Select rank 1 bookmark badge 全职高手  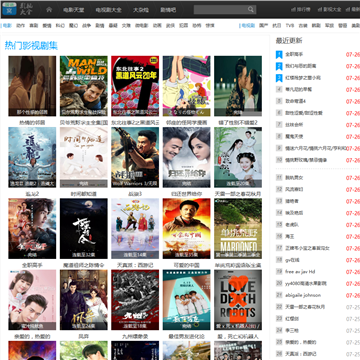click(279, 55)
